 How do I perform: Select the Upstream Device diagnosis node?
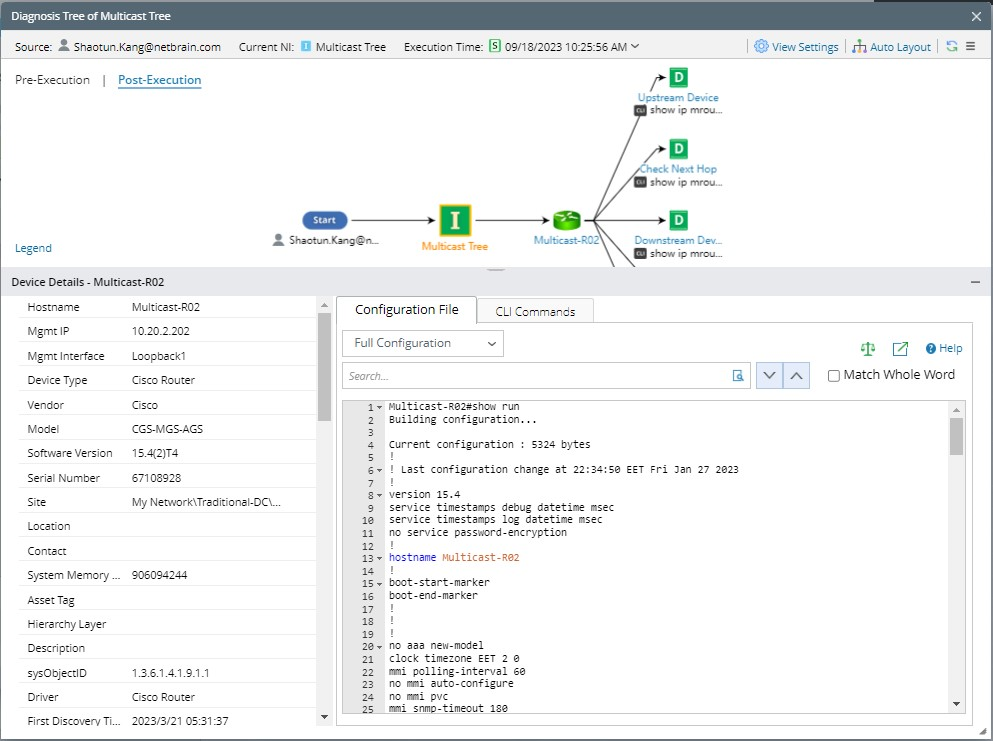point(678,78)
